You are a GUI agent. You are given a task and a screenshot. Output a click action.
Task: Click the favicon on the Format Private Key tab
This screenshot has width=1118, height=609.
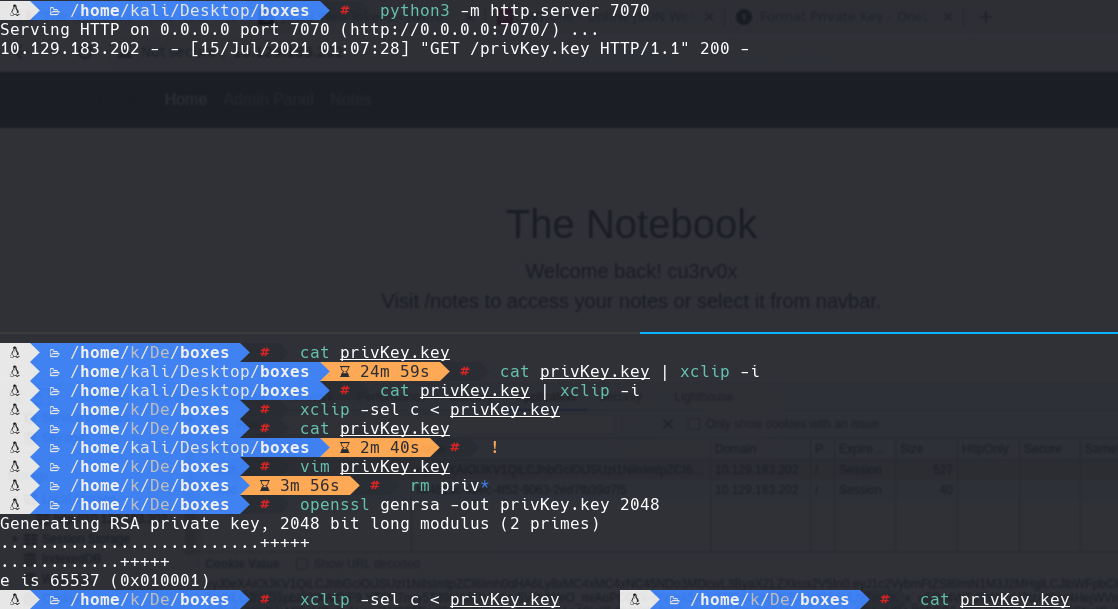point(744,15)
